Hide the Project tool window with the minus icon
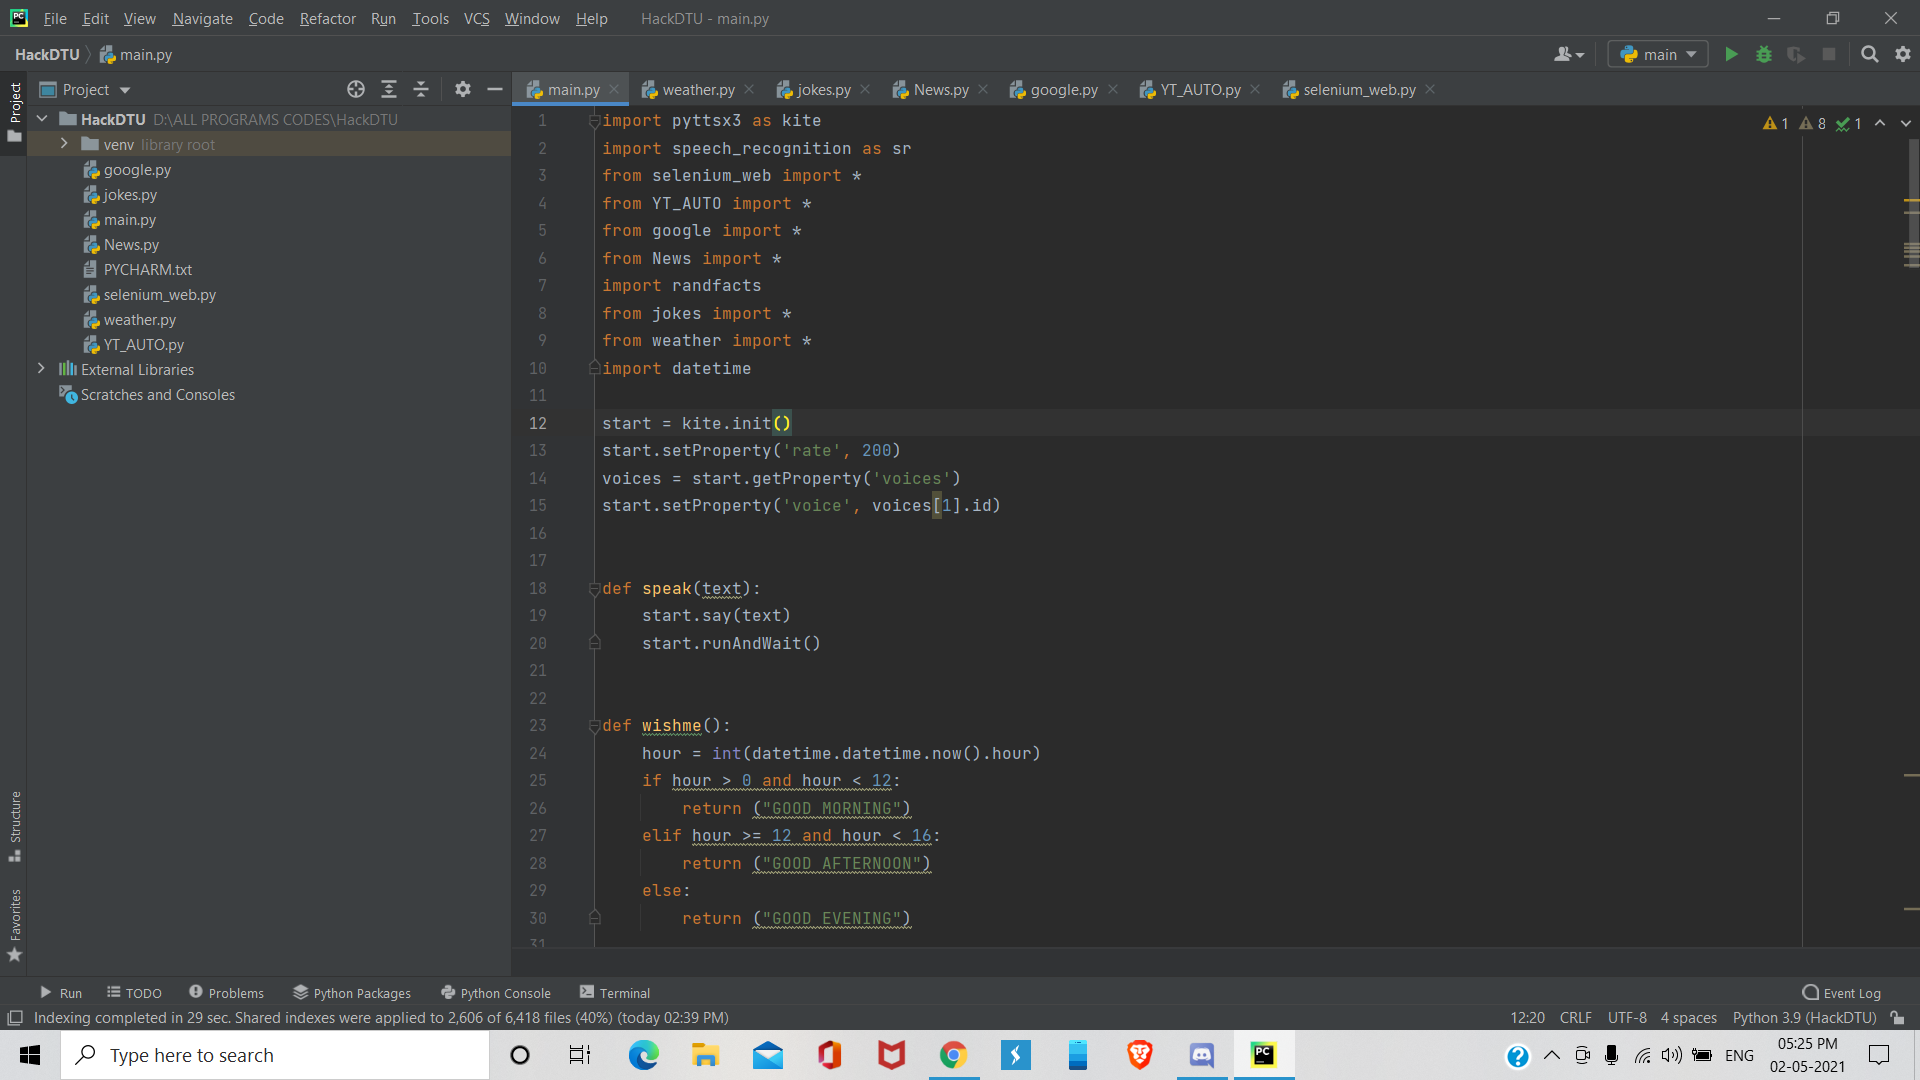Image resolution: width=1920 pixels, height=1080 pixels. 494,90
